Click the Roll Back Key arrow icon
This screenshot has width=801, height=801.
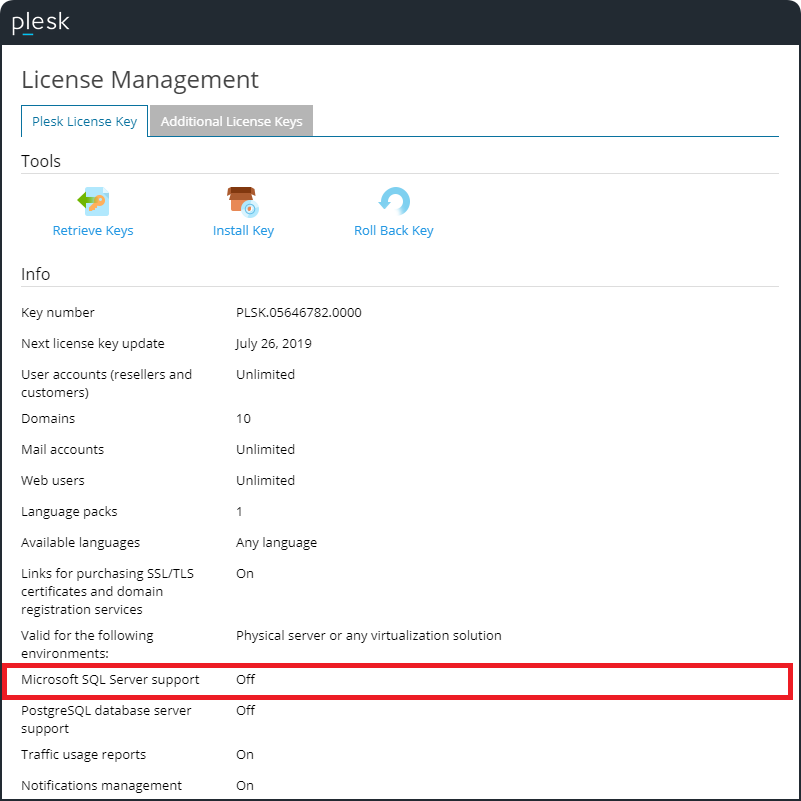point(394,202)
